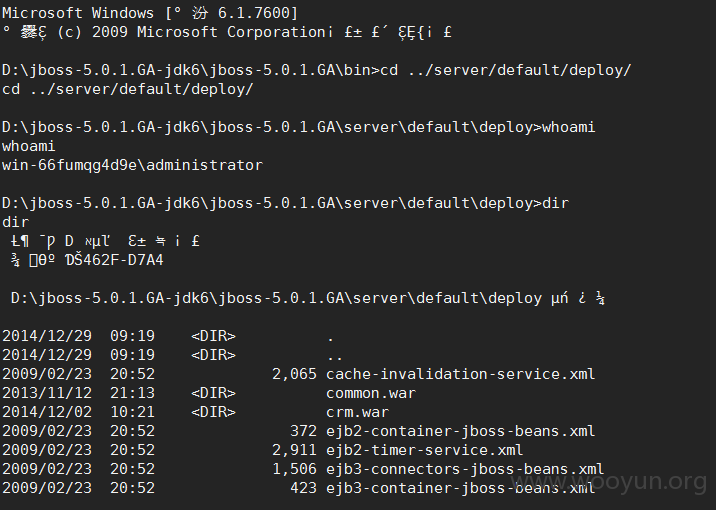Click ejb3-container-jboss-beans.xml filename
Viewport: 716px width, 510px height.
(x=460, y=488)
